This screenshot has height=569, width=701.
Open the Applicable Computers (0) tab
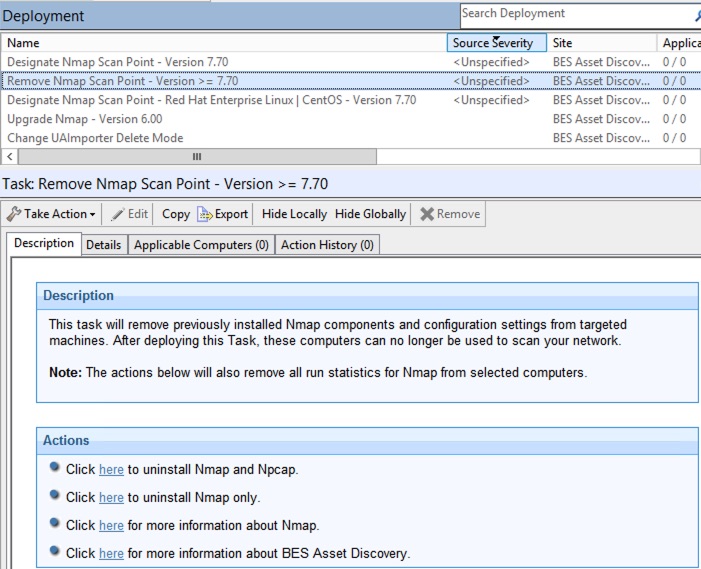pyautogui.click(x=201, y=245)
